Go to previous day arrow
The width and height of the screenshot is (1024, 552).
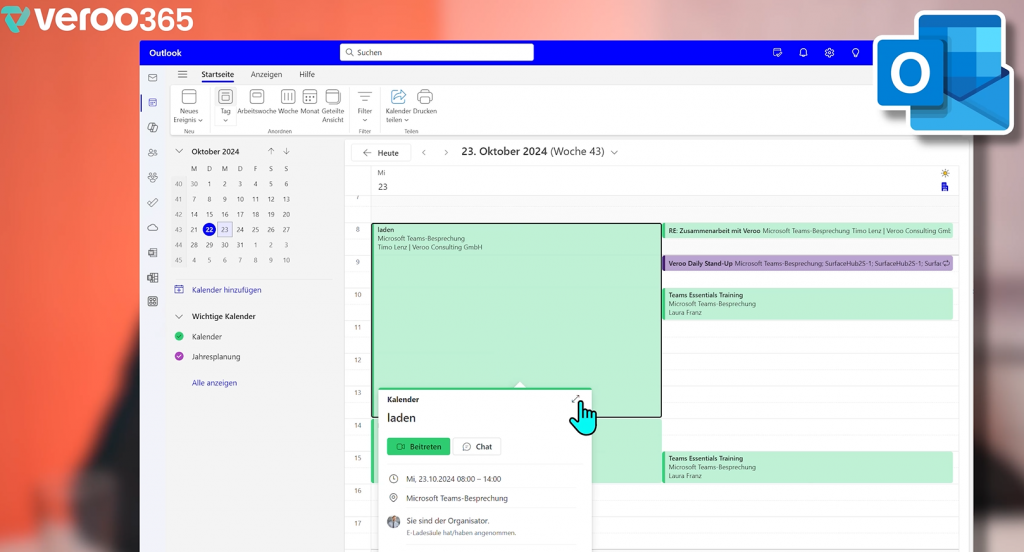click(424, 153)
